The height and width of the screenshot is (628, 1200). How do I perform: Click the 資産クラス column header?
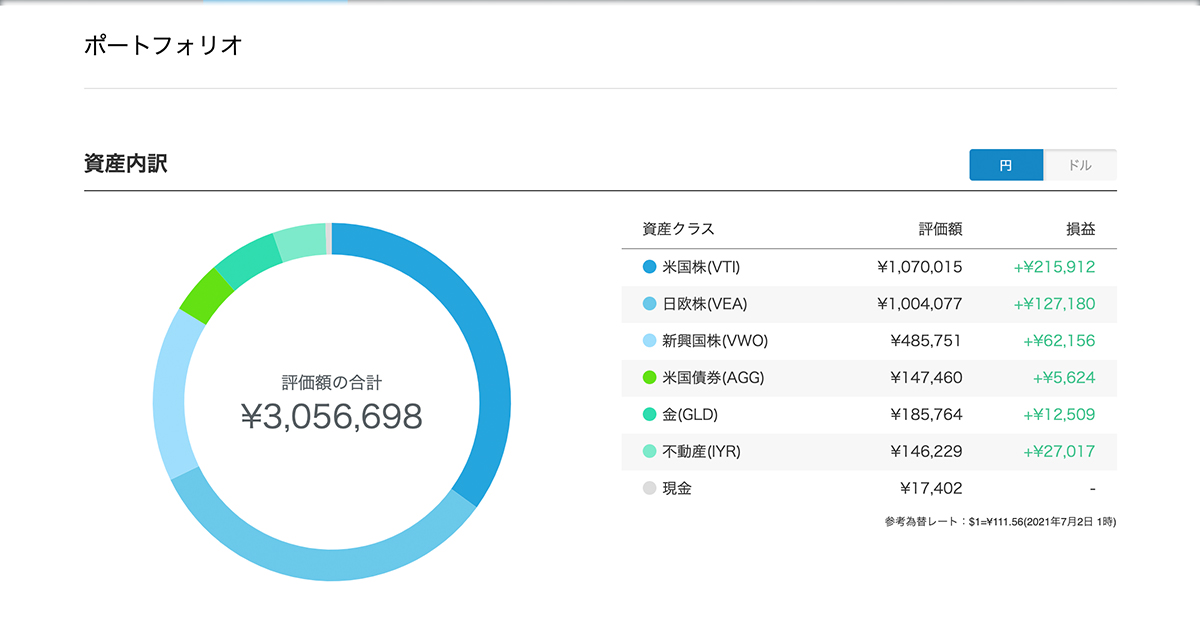(678, 229)
